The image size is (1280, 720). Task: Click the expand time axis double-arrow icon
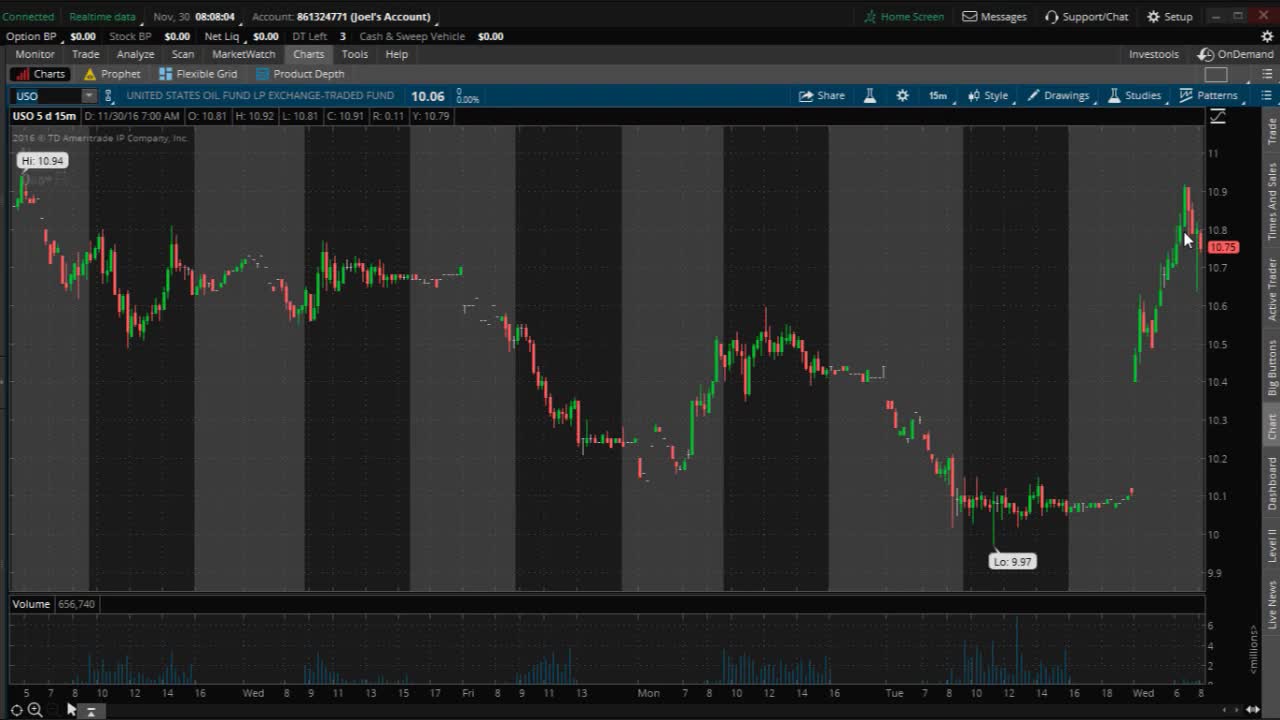pyautogui.click(x=1253, y=710)
